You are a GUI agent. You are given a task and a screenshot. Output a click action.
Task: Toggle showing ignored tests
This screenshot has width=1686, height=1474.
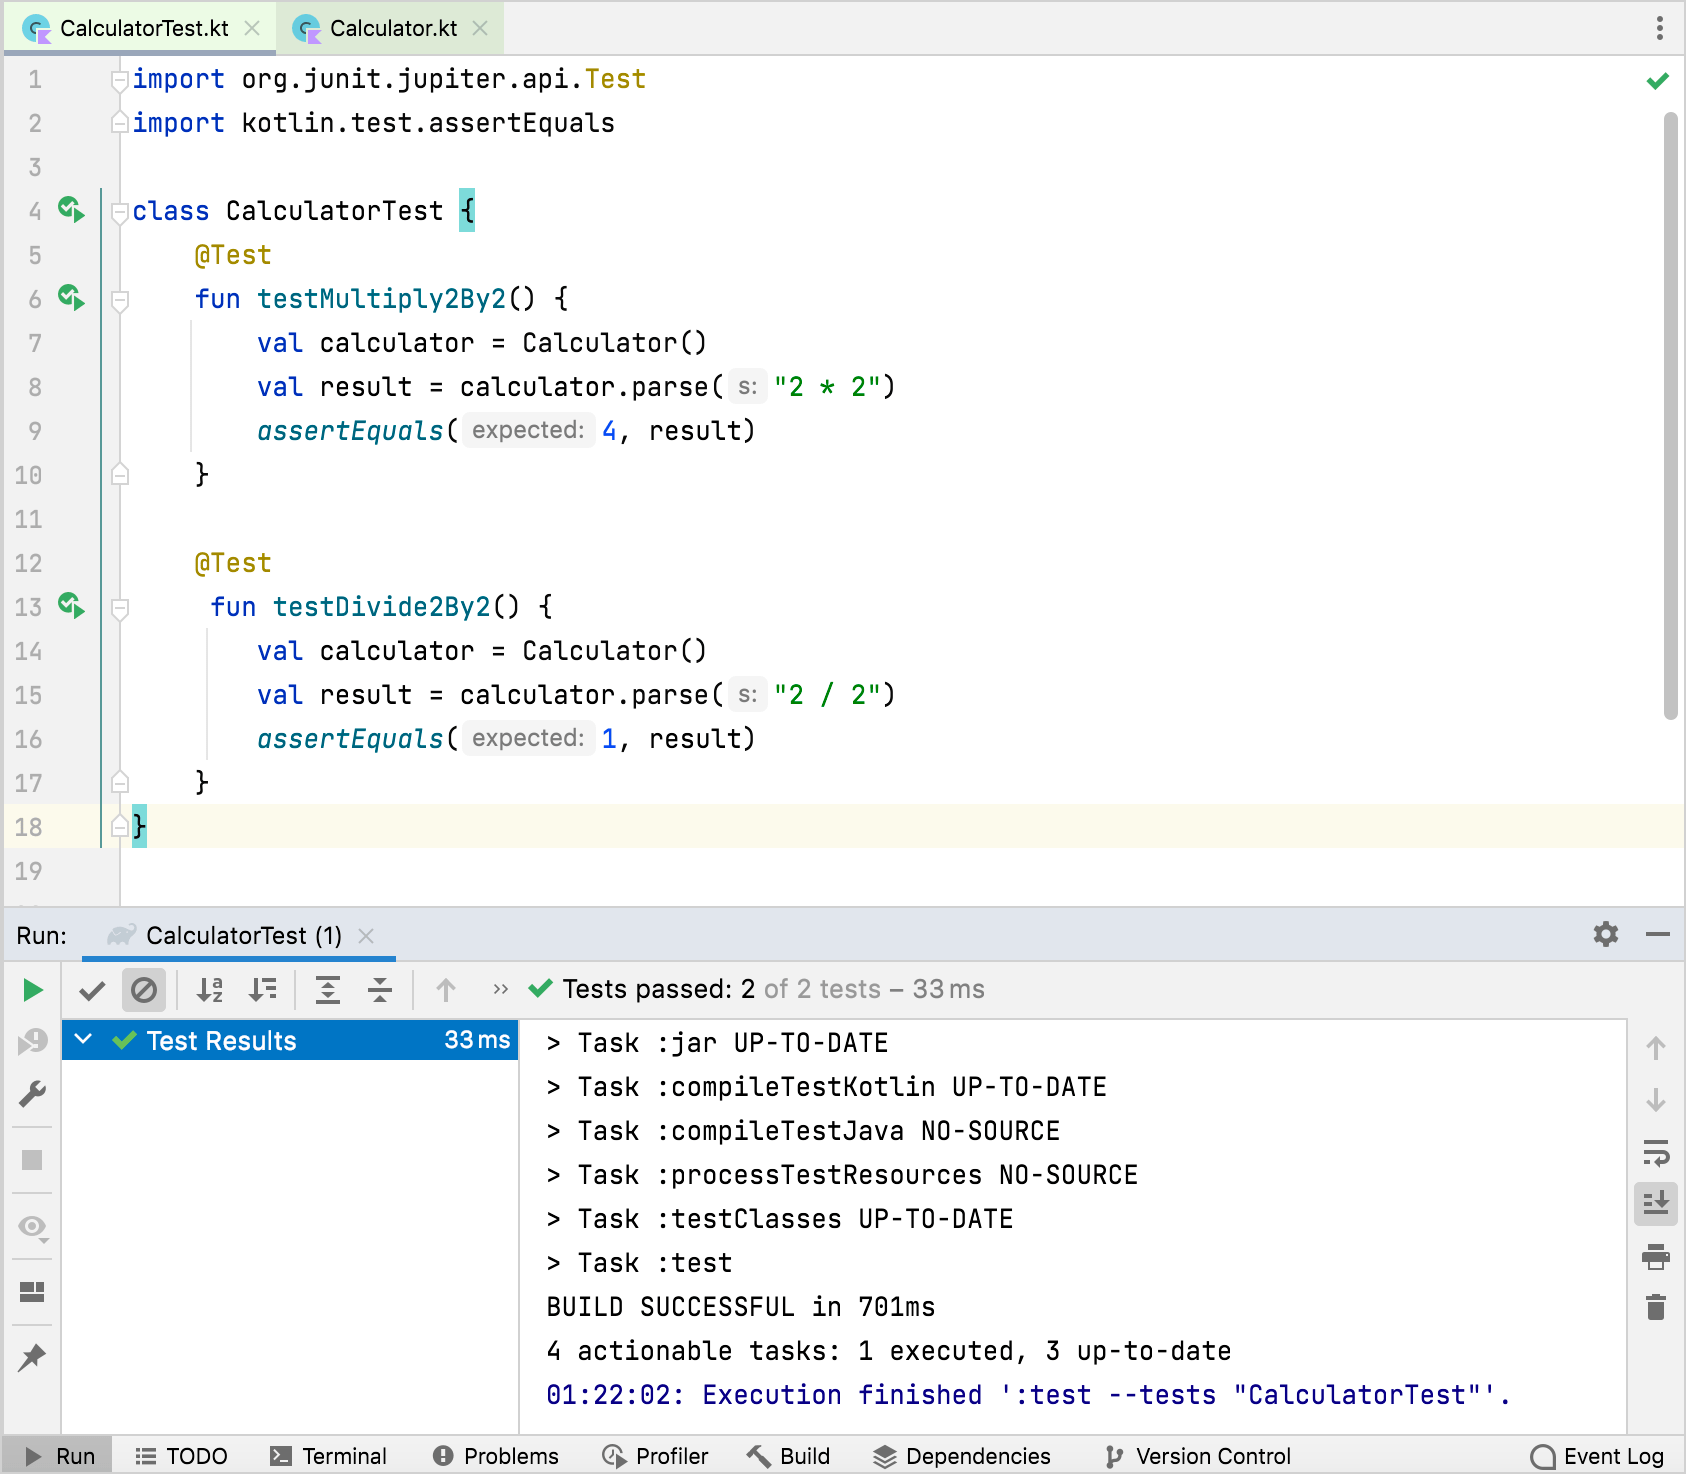[144, 990]
